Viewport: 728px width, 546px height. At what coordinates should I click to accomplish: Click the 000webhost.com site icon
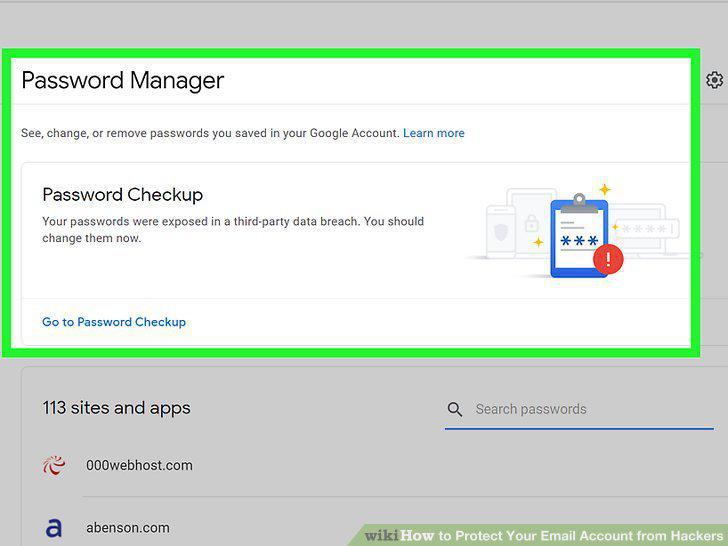tap(54, 465)
